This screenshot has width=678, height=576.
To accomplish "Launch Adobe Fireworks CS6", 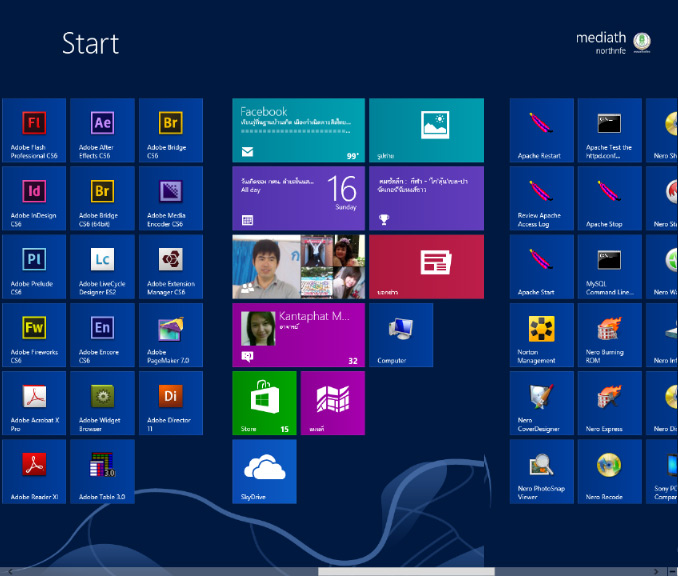I will click(x=34, y=335).
